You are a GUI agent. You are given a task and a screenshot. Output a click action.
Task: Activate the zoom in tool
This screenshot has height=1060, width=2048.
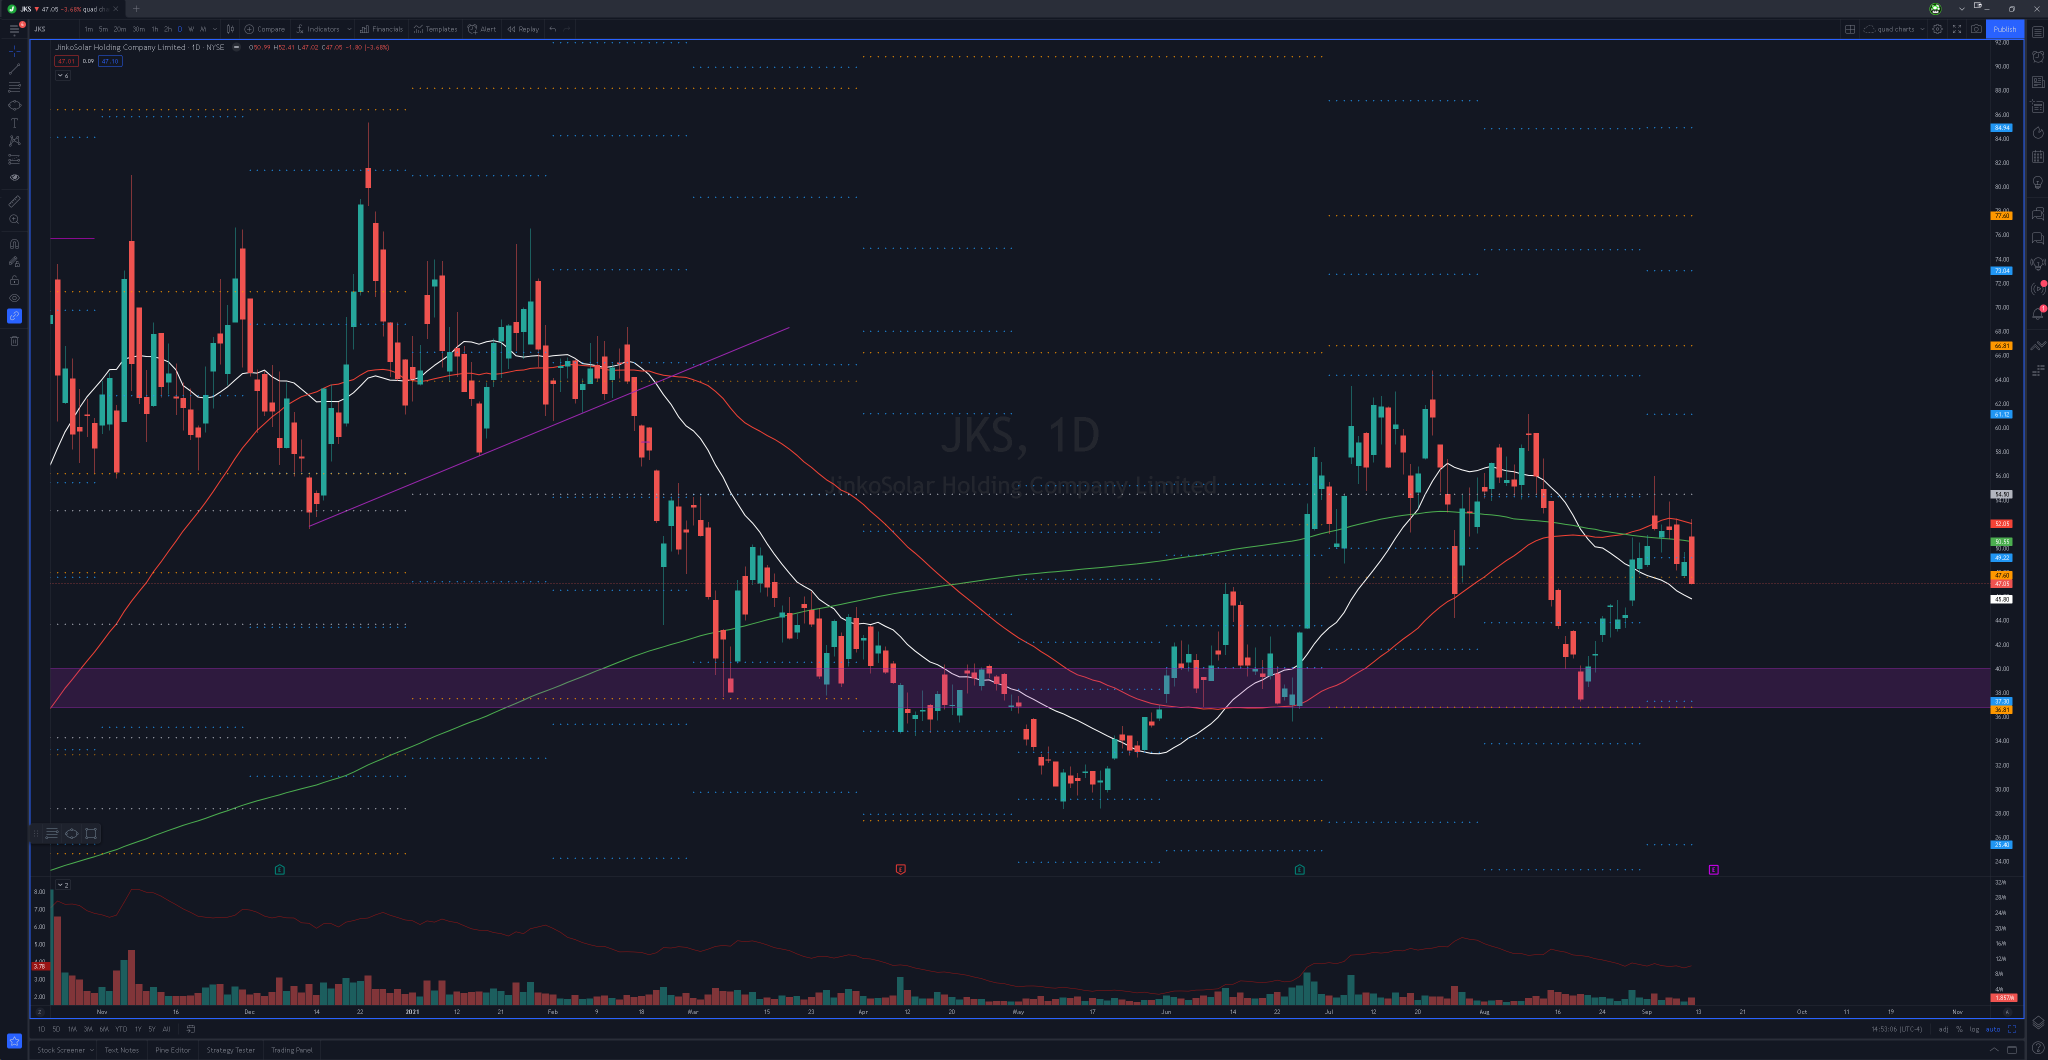pos(14,219)
